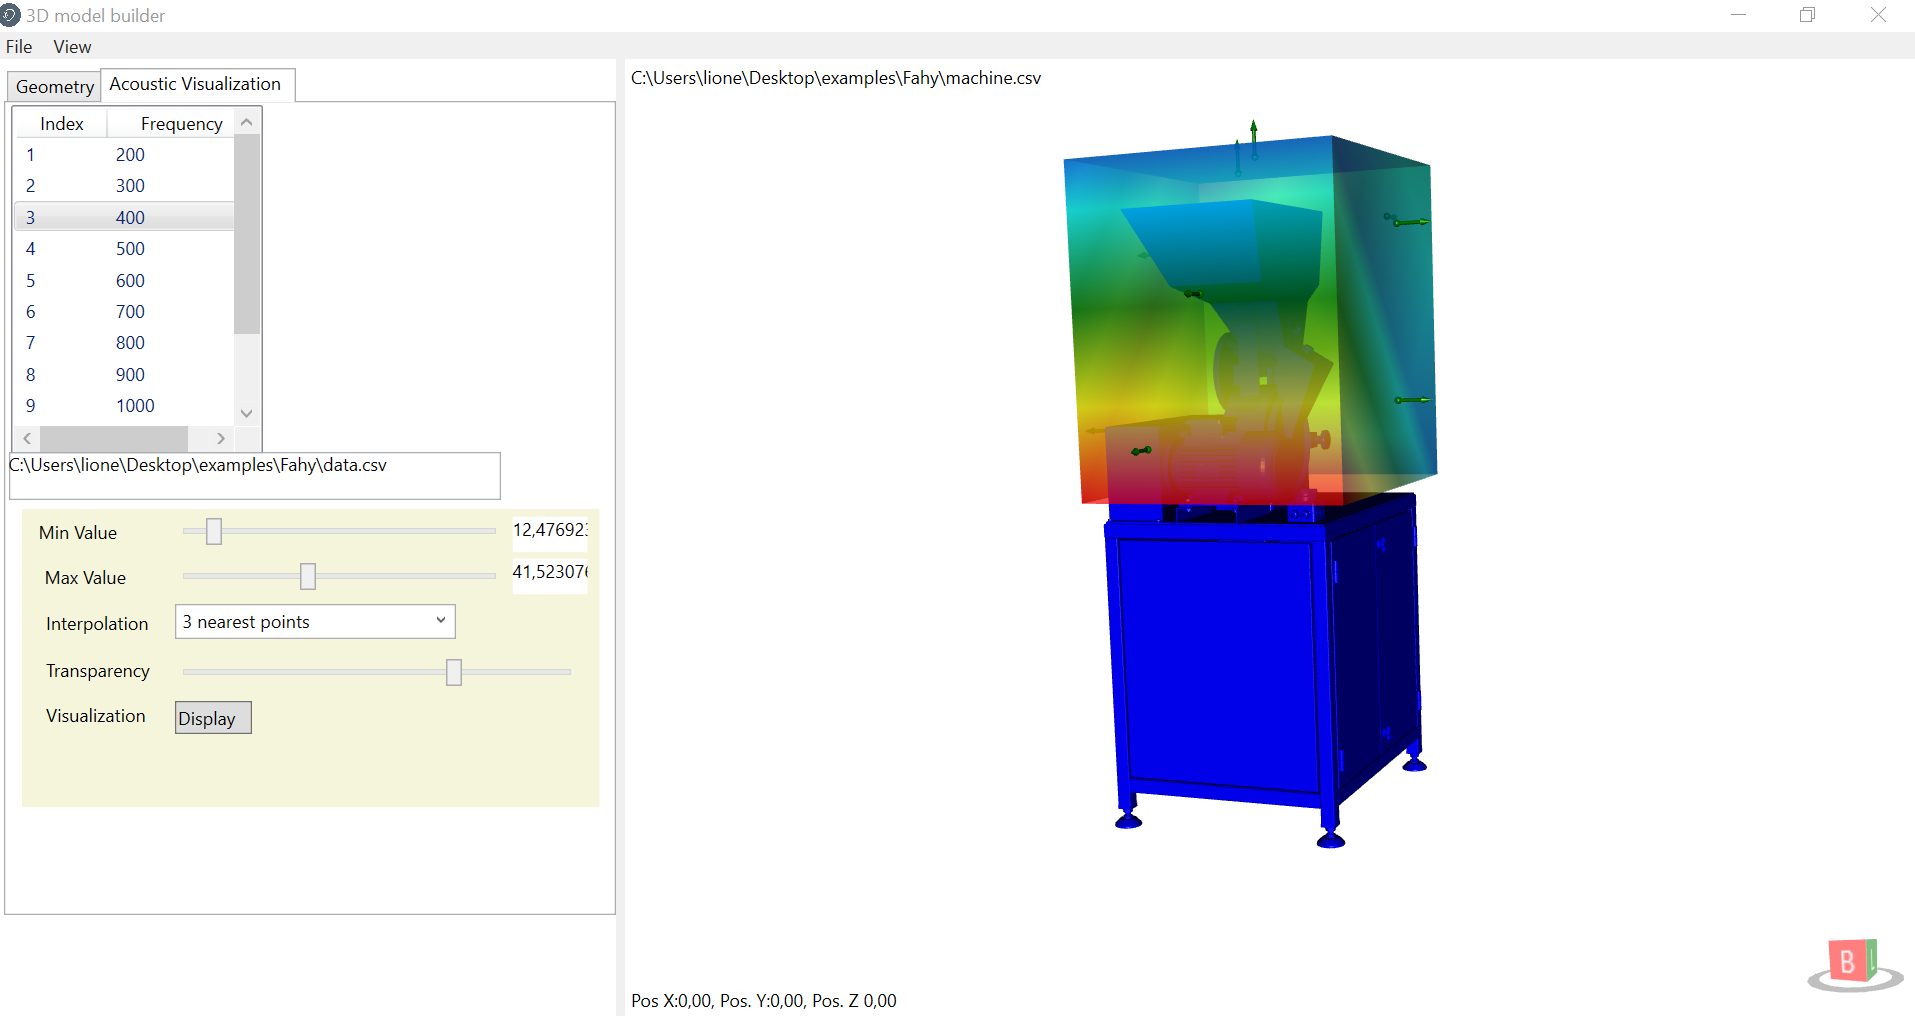Click the horizontal scrollbar thumb of frequency list
1915x1016 pixels.
click(x=114, y=438)
